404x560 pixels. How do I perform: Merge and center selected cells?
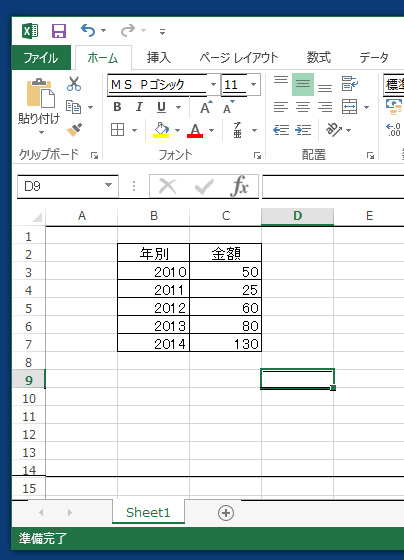point(349,107)
